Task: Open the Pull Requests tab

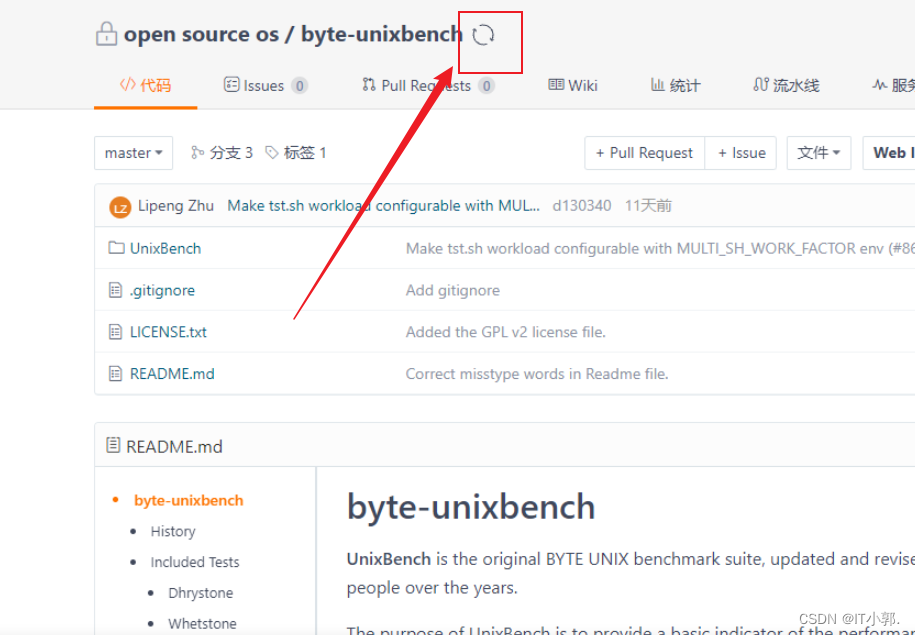Action: point(428,86)
